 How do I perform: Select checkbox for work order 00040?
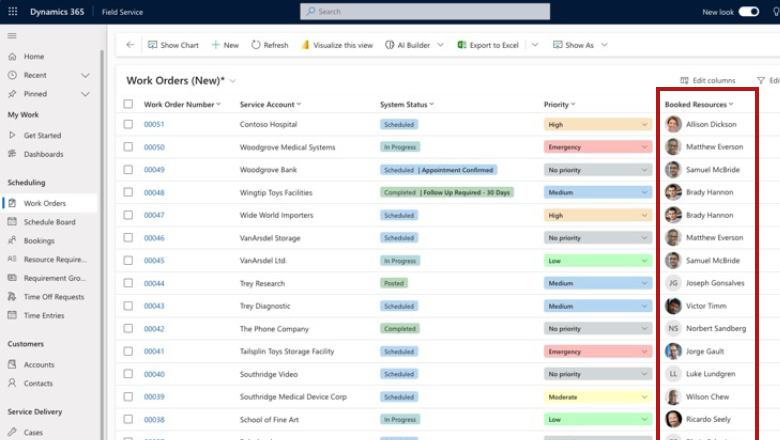point(128,374)
